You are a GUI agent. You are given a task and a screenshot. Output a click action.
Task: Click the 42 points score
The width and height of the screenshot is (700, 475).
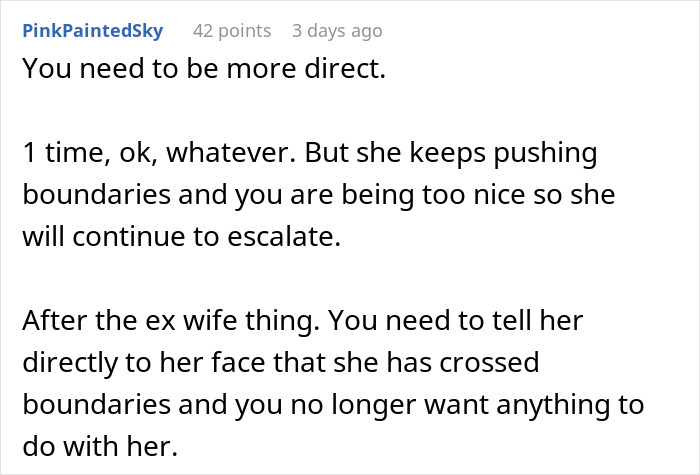pyautogui.click(x=231, y=31)
